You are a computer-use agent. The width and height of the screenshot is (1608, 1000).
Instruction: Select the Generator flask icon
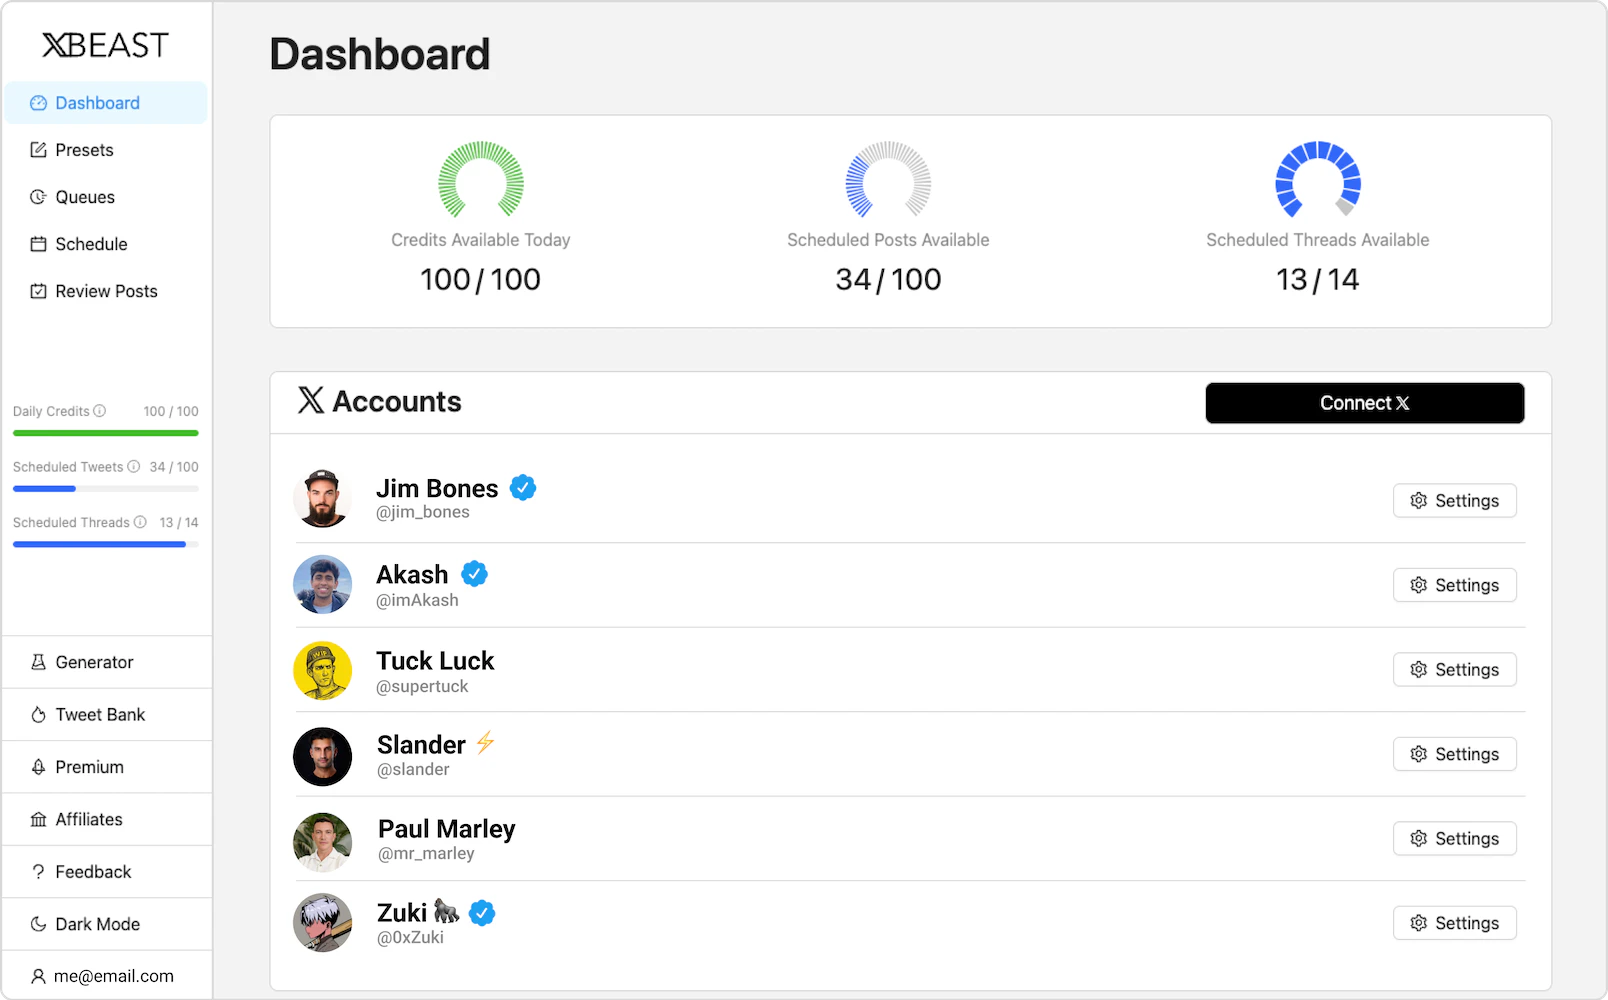pos(38,661)
